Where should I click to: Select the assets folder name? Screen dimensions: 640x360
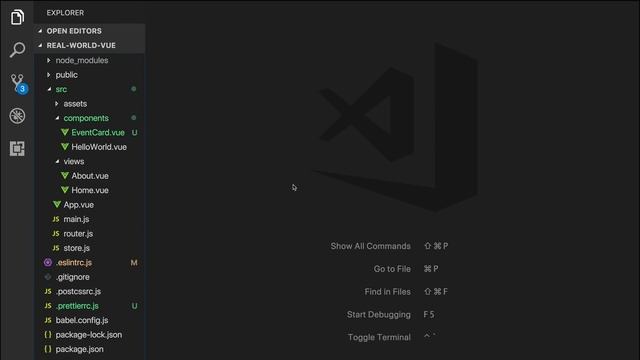pos(75,104)
